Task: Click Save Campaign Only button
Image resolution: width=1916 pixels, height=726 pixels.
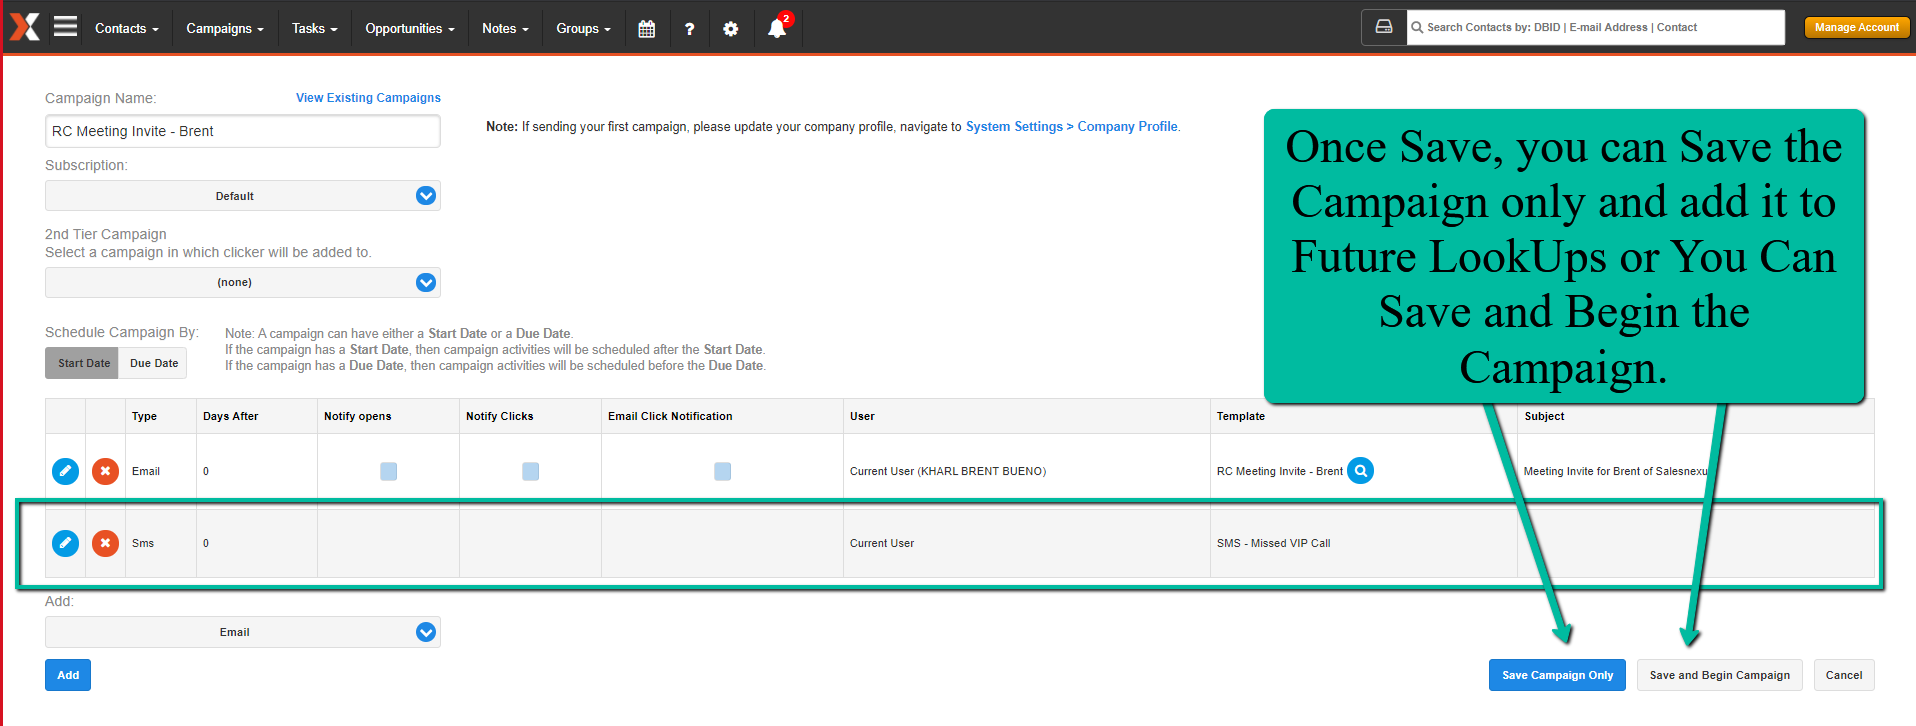Action: pos(1557,675)
